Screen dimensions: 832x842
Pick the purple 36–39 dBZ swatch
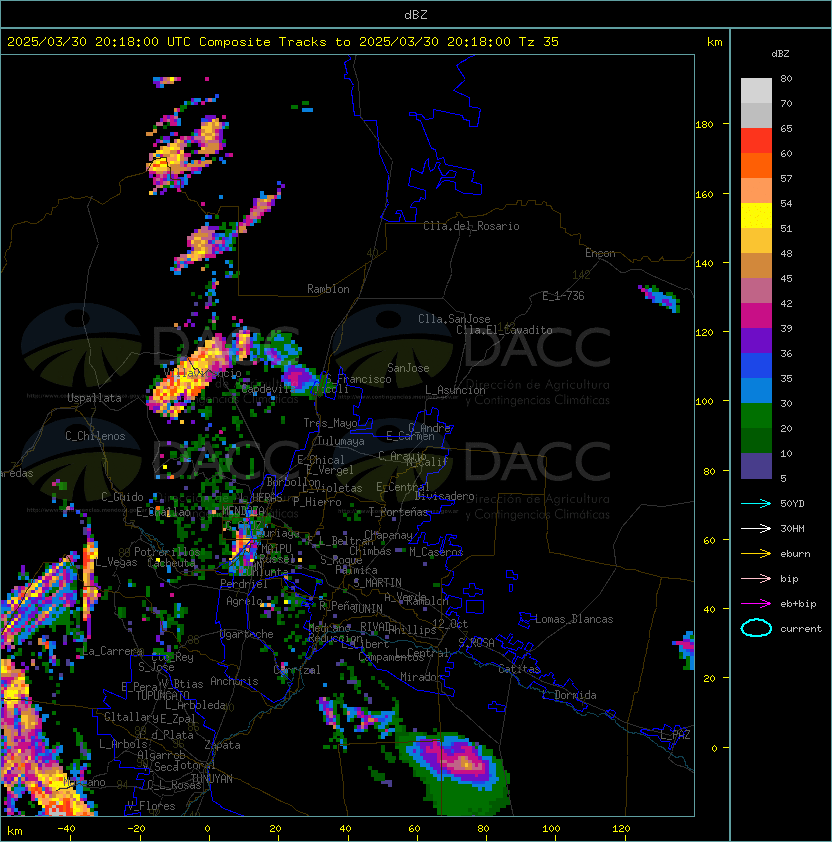coord(756,340)
